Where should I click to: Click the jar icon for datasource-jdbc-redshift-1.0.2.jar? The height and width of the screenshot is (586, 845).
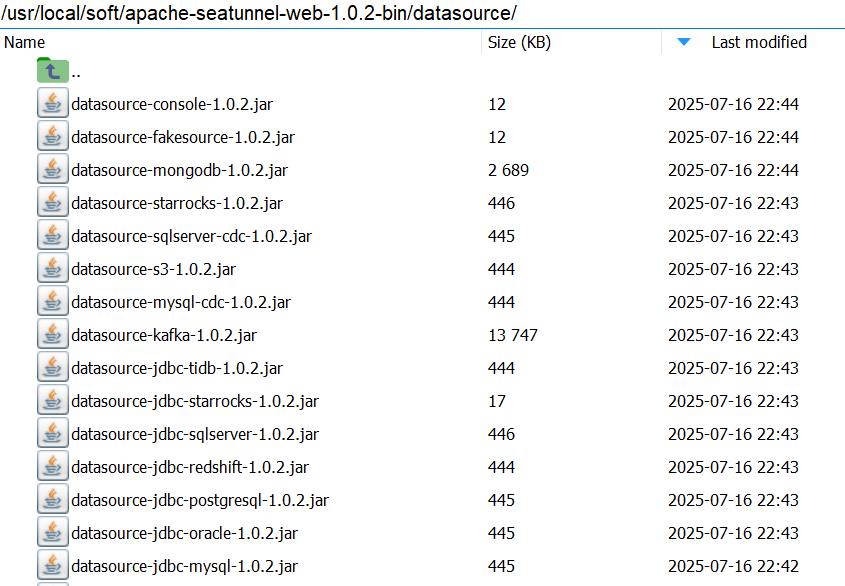click(53, 466)
